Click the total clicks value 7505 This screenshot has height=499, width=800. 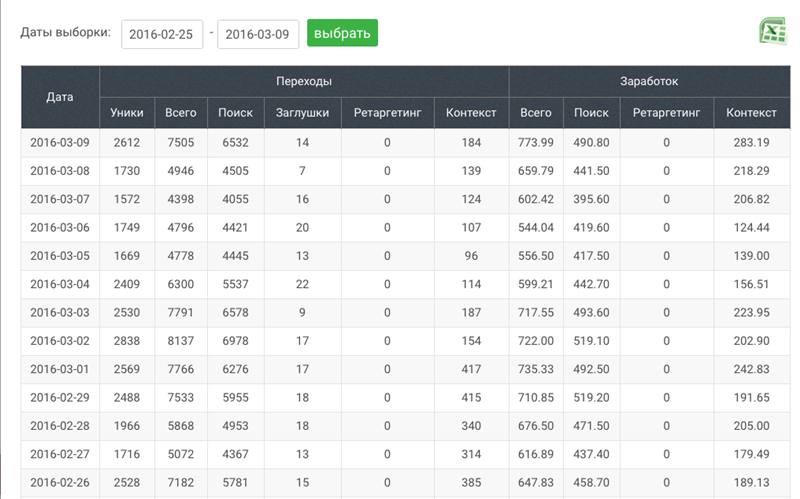point(181,142)
